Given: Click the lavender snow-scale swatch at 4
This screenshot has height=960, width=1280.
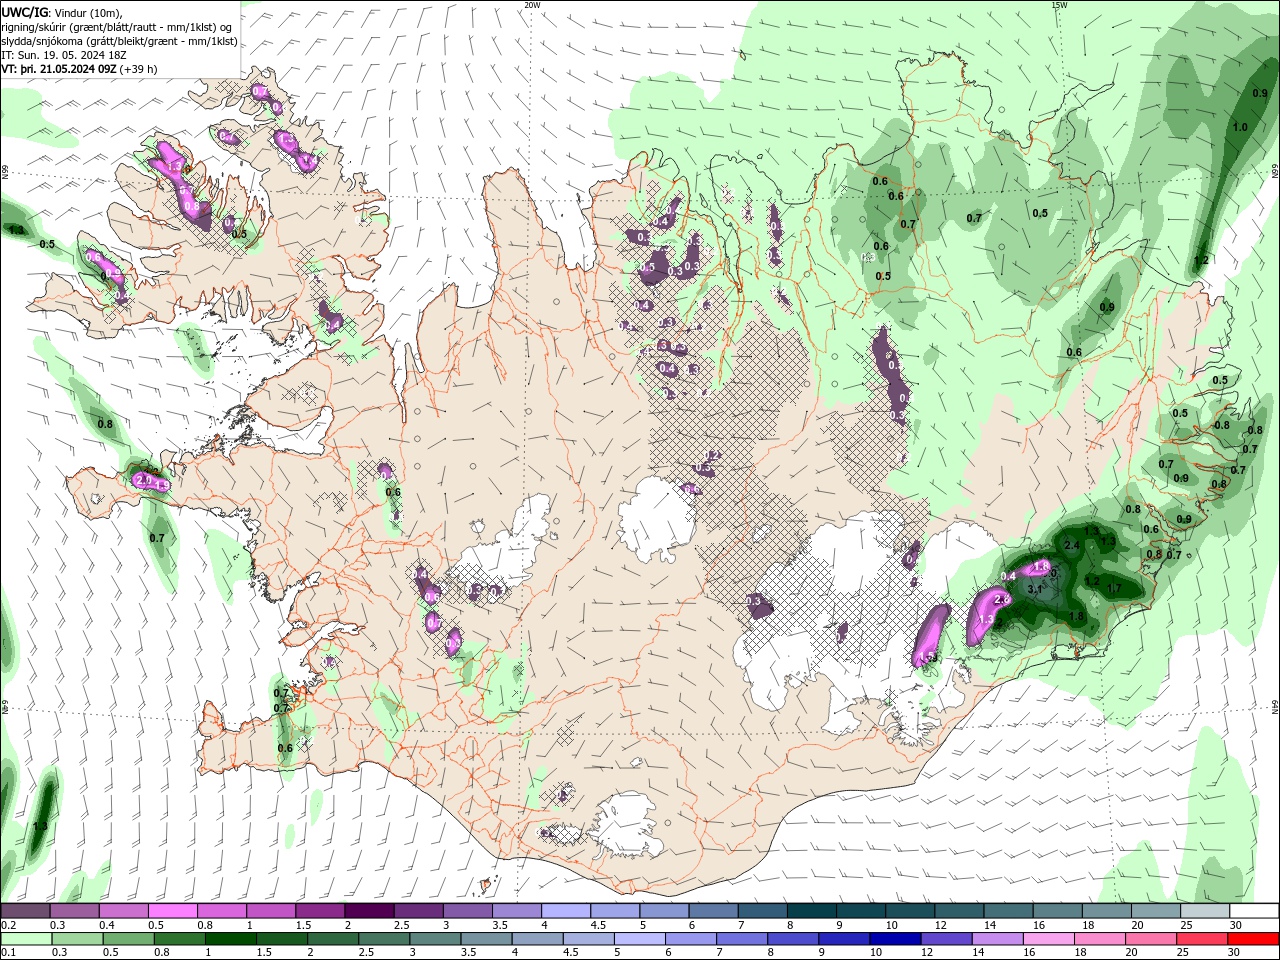Looking at the screenshot, I should tap(564, 911).
